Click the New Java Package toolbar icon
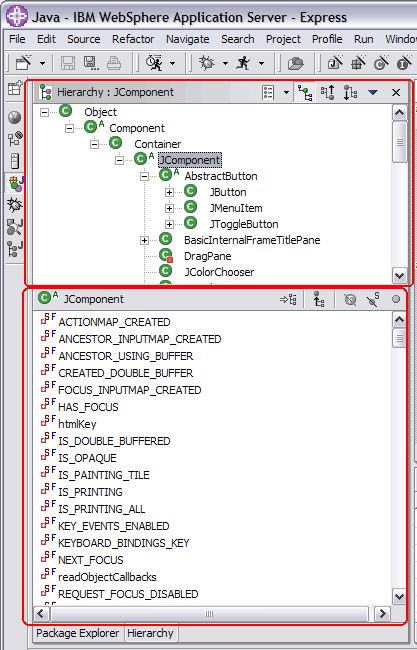Image resolution: width=417 pixels, height=650 pixels. tap(358, 63)
